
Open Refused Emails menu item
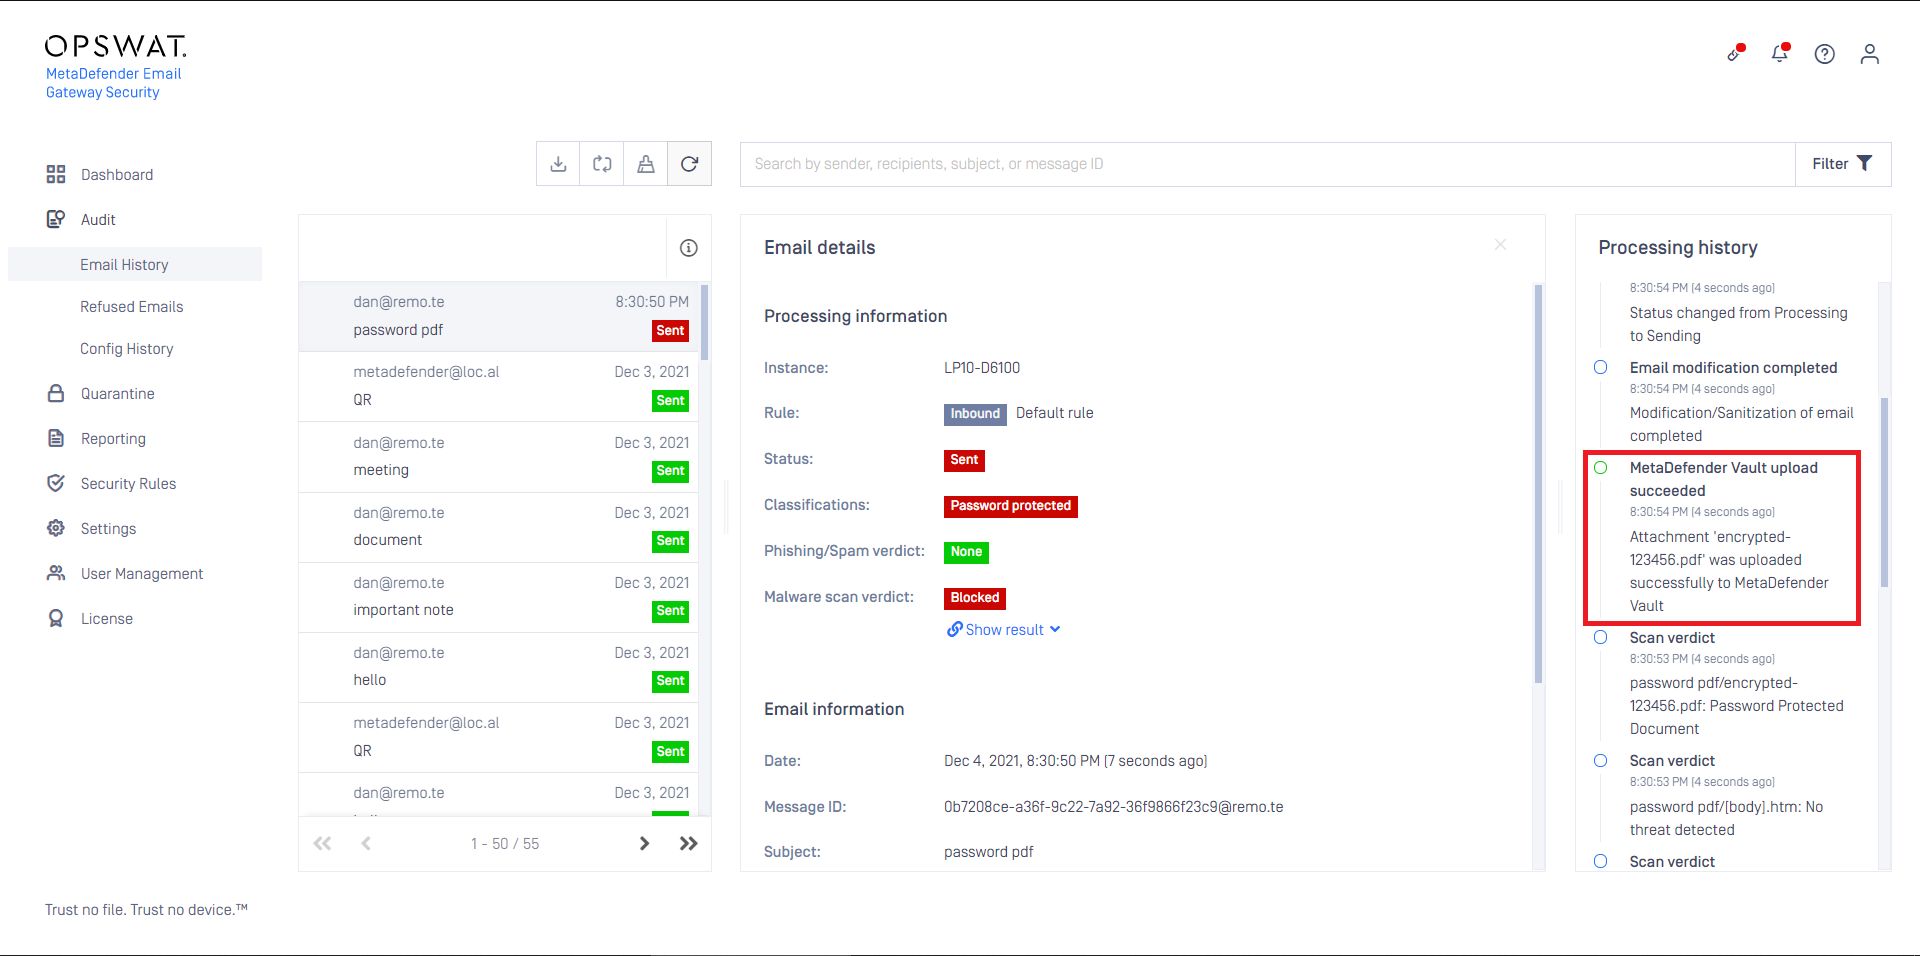pyautogui.click(x=132, y=306)
